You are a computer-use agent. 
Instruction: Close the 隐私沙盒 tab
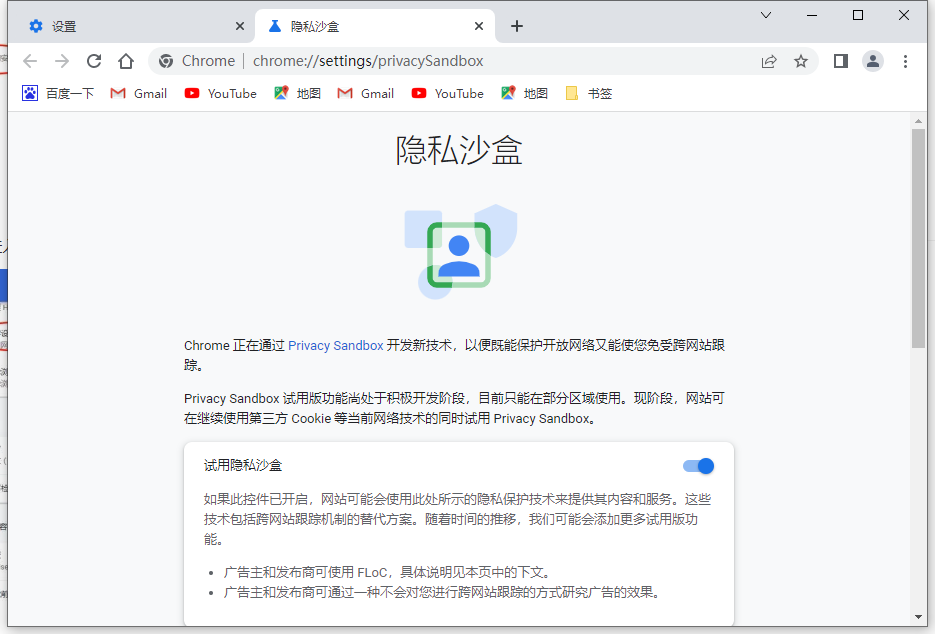click(479, 26)
